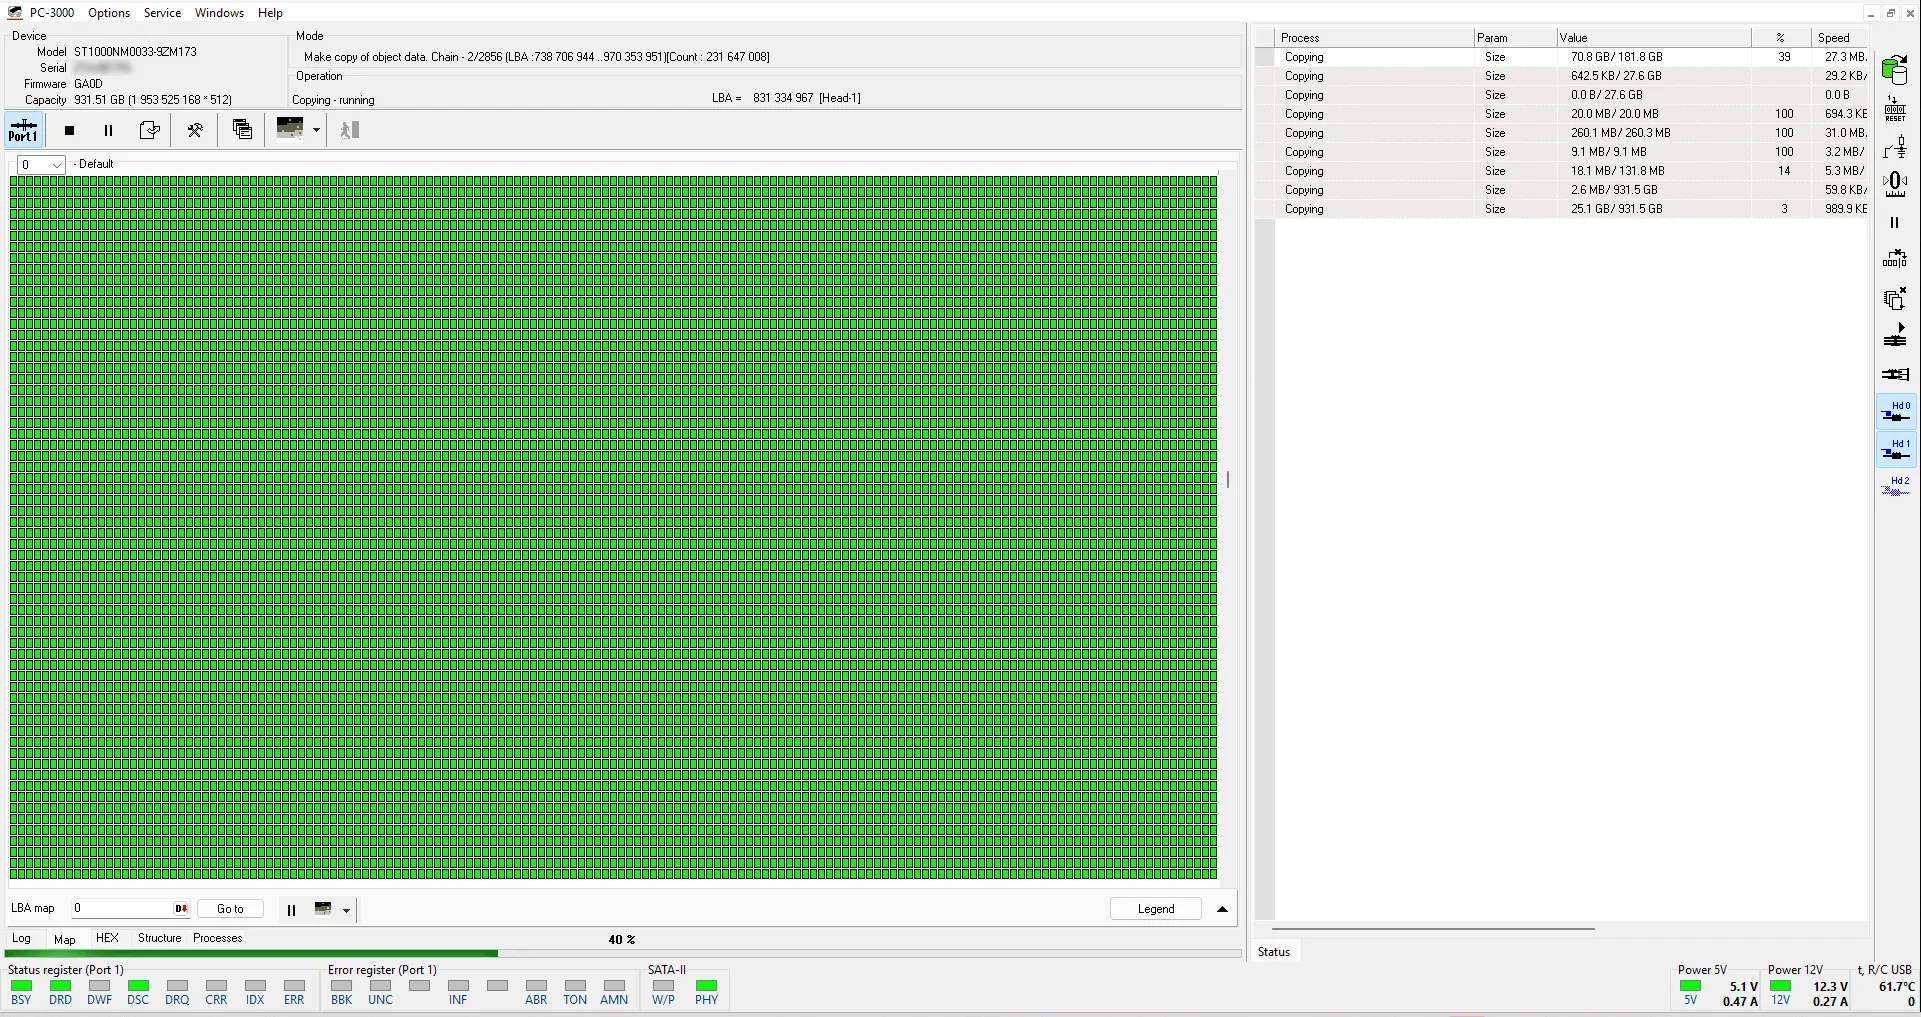Expand the LBA map view dropdown arrow
1921x1017 pixels.
click(347, 910)
